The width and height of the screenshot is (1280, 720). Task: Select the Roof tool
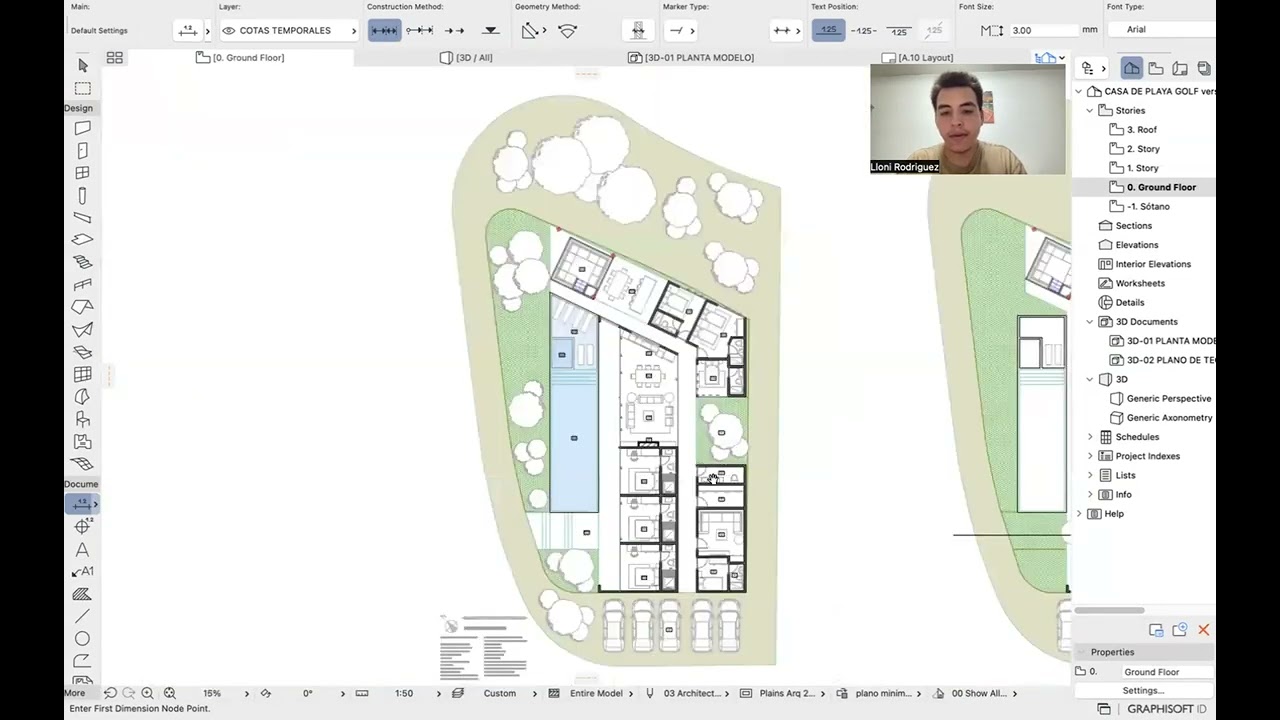(83, 307)
